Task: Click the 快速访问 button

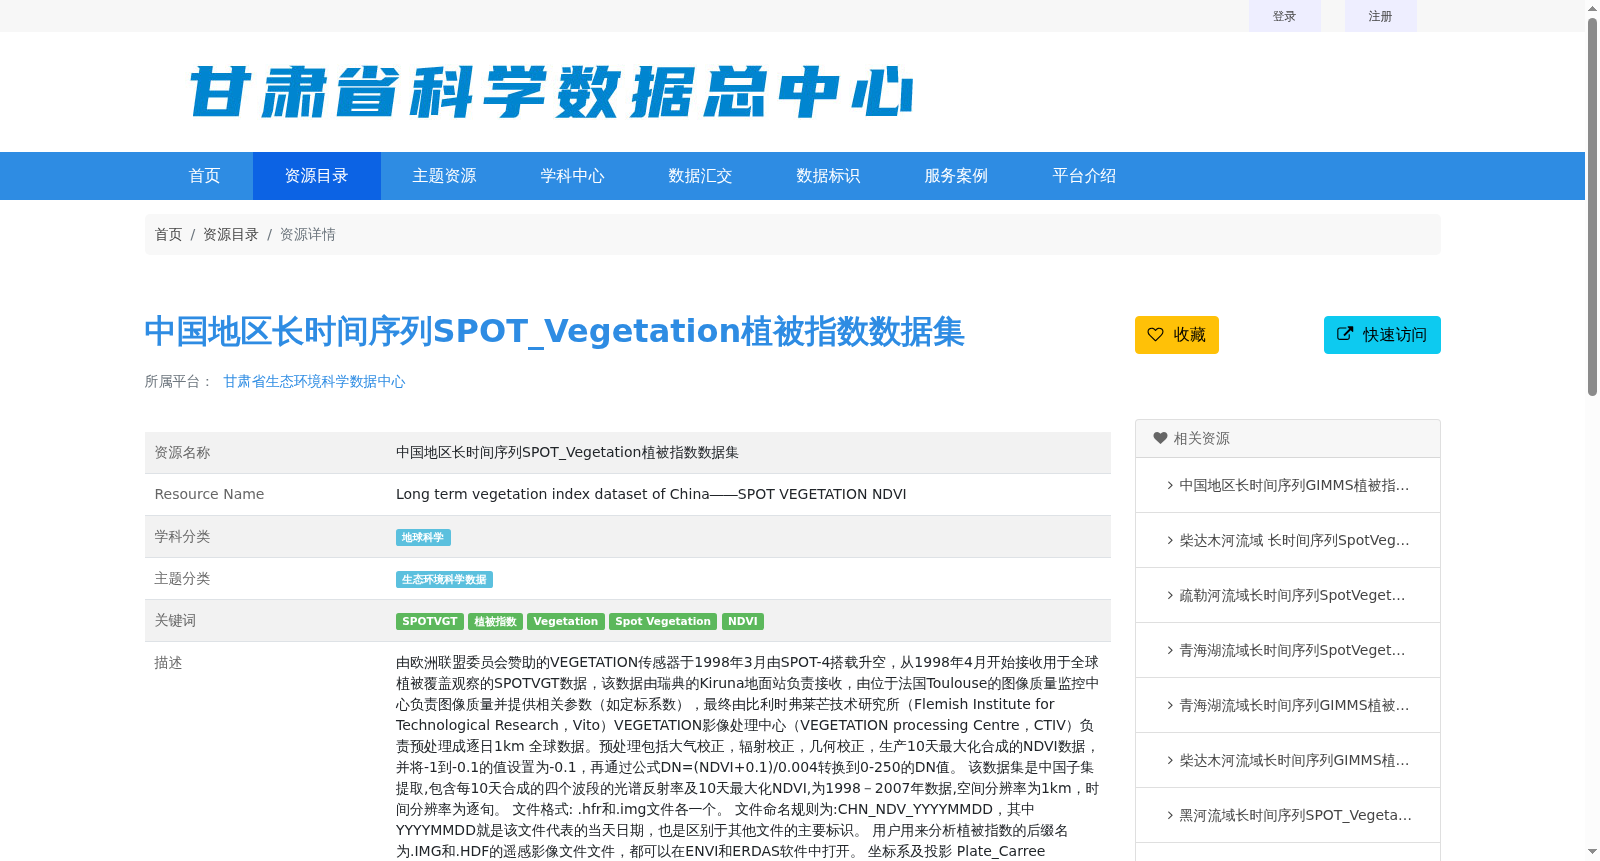Action: point(1382,335)
